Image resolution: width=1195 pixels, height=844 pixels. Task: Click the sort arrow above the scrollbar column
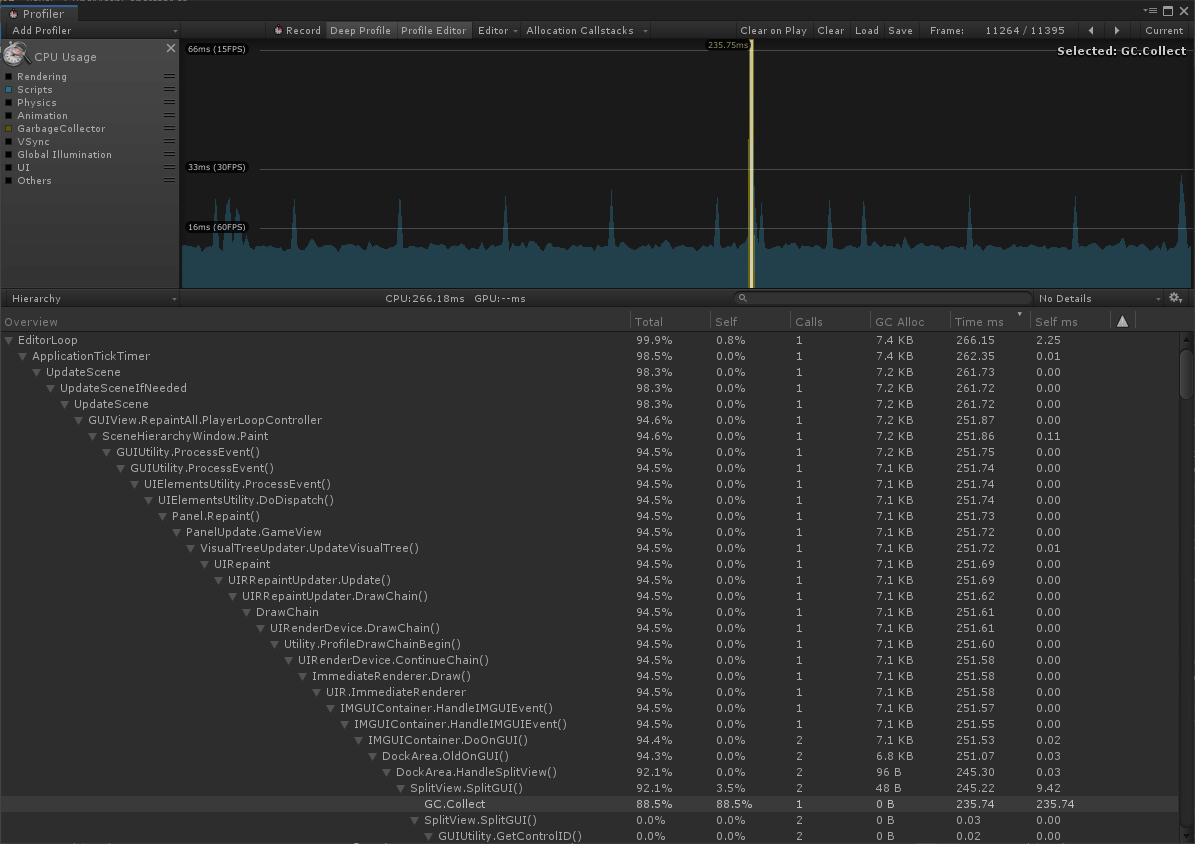[x=1122, y=320]
